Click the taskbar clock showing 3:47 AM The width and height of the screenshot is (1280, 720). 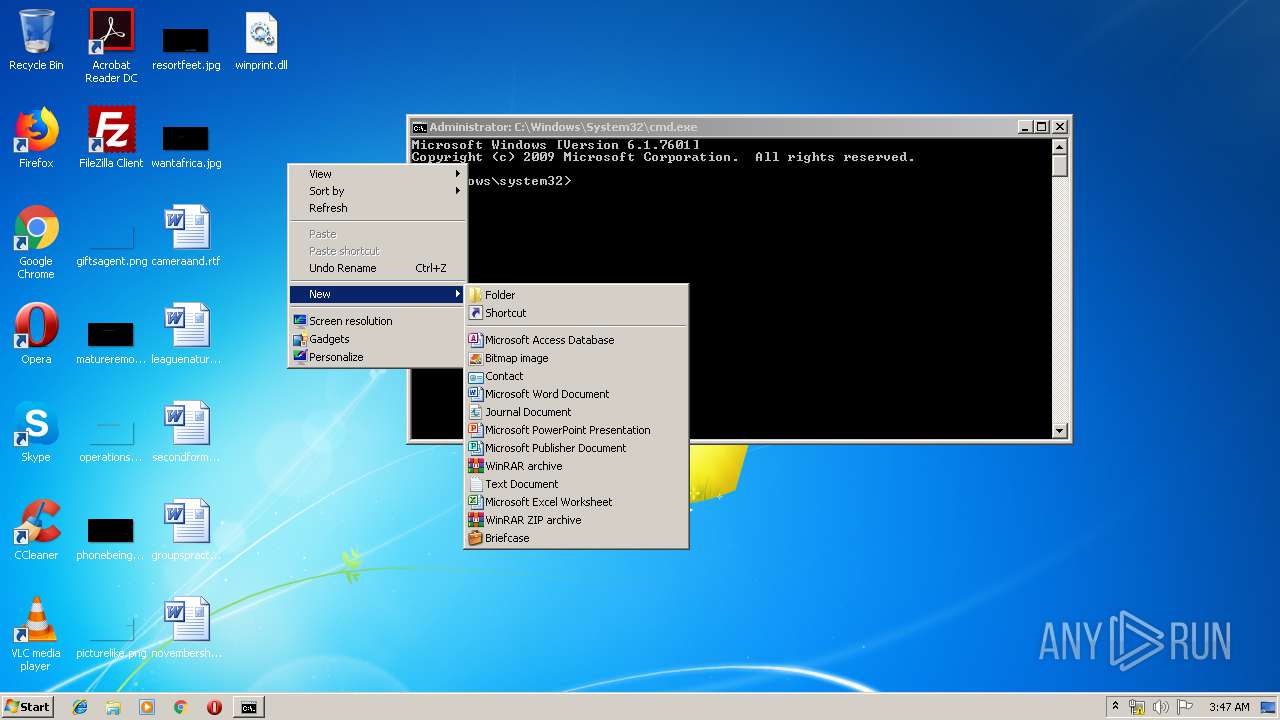[x=1228, y=707]
